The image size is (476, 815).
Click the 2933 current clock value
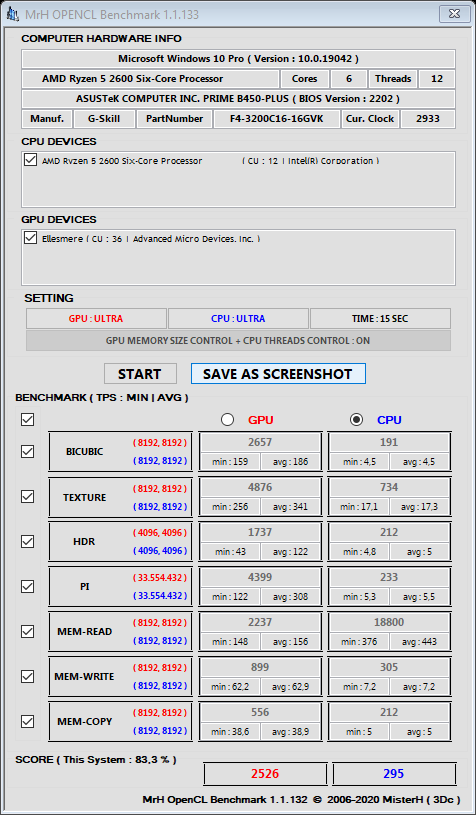pyautogui.click(x=428, y=119)
